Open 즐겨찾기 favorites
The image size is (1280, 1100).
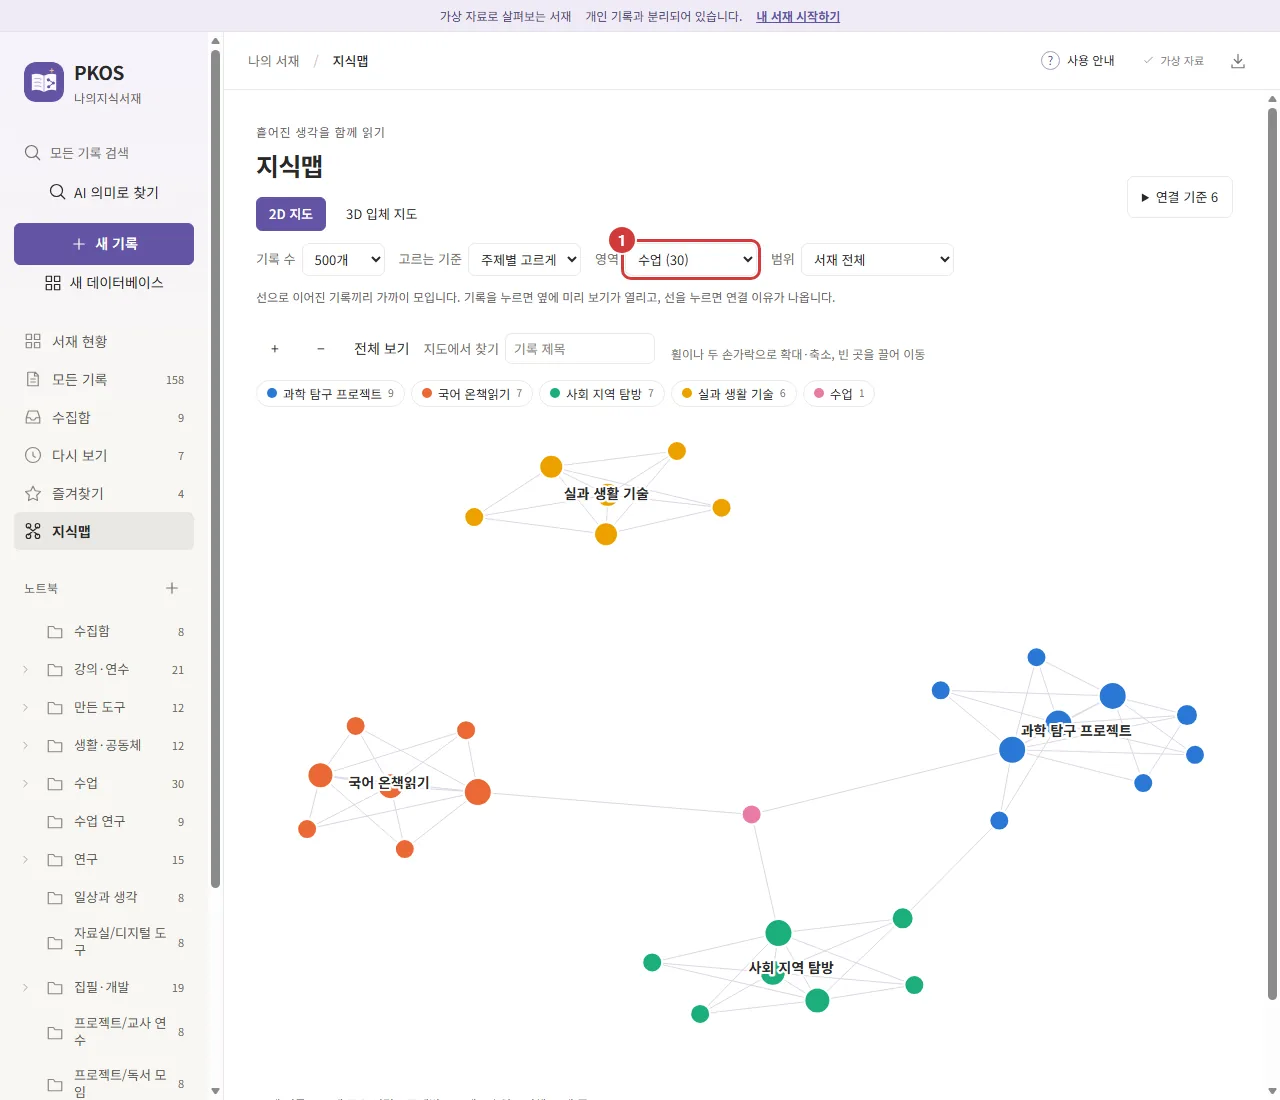coord(104,494)
